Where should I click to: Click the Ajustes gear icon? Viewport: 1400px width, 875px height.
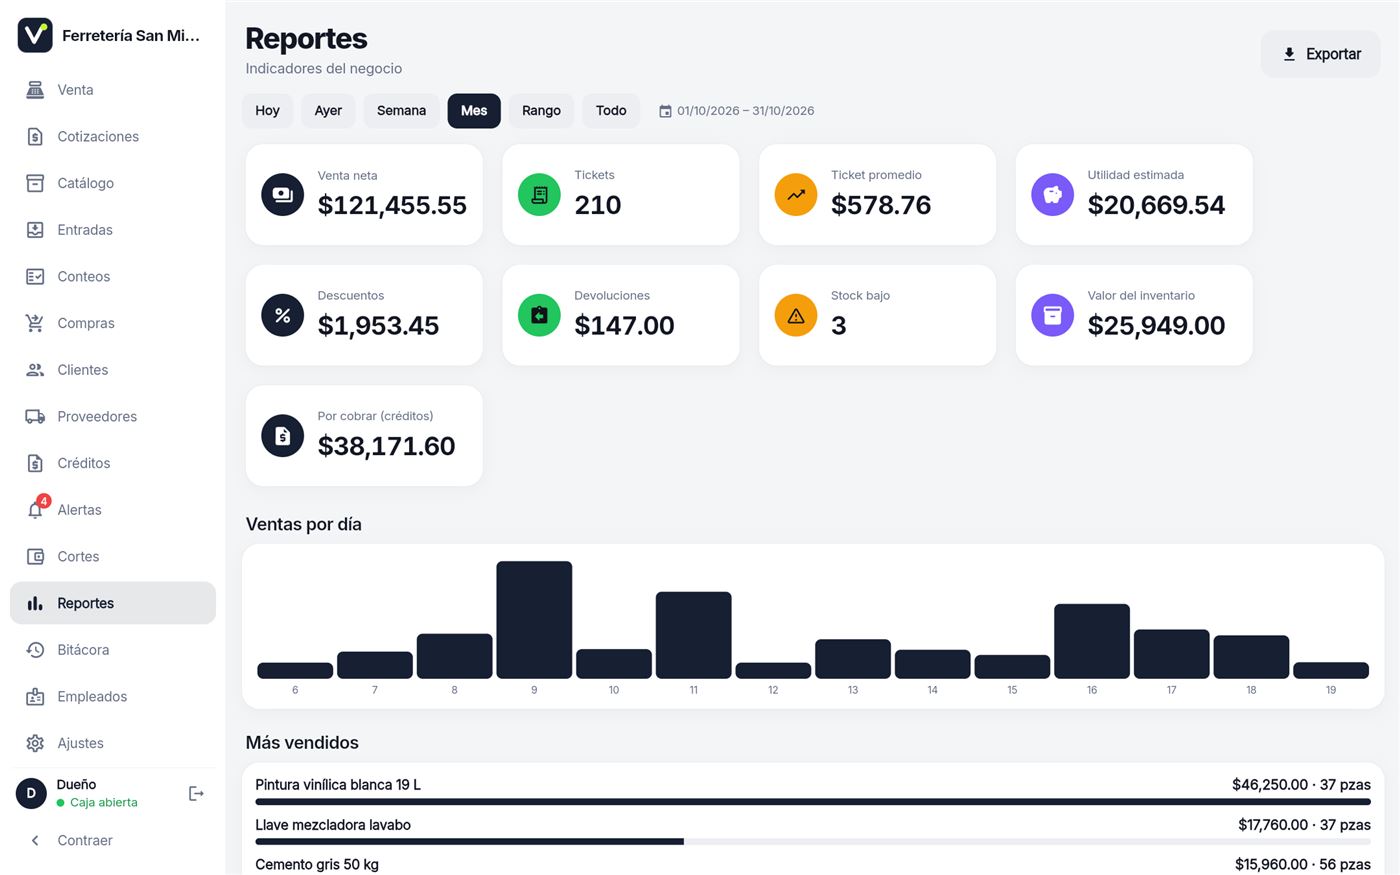click(35, 743)
